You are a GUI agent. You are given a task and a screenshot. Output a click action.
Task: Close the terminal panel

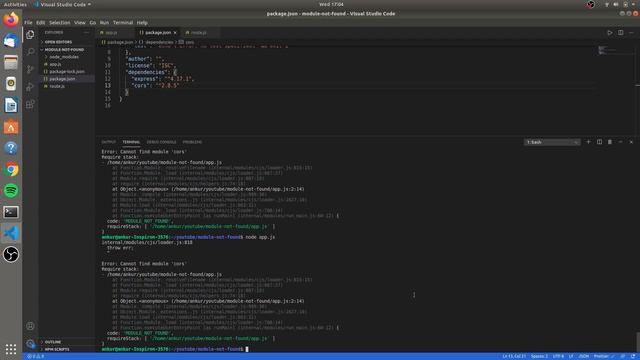tap(631, 142)
